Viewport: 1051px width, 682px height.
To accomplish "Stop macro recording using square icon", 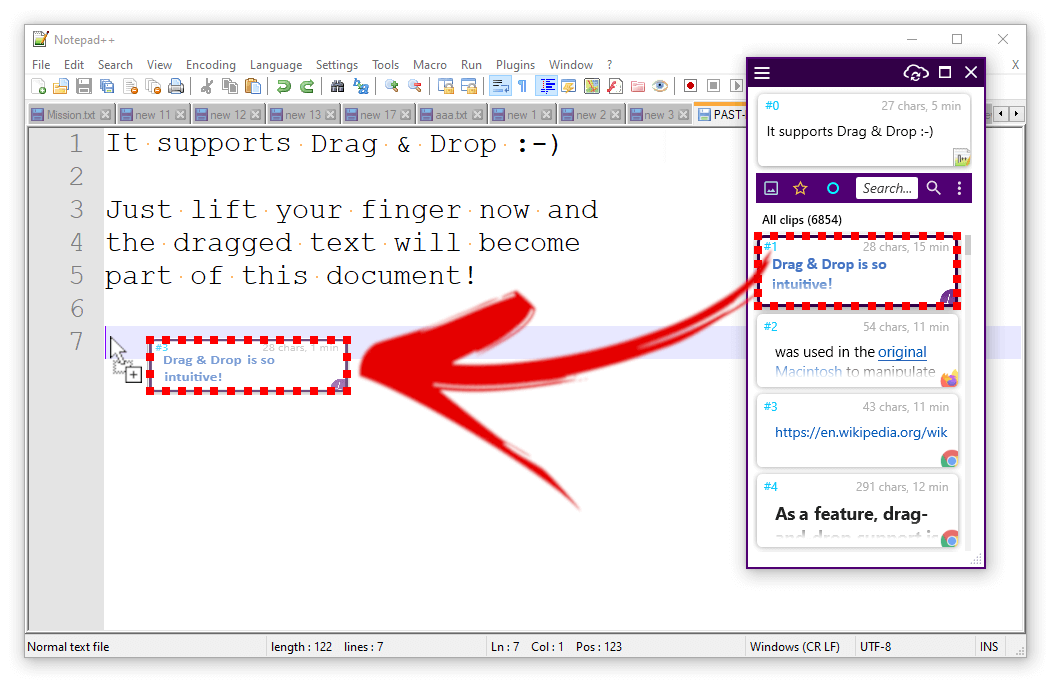I will coord(714,86).
